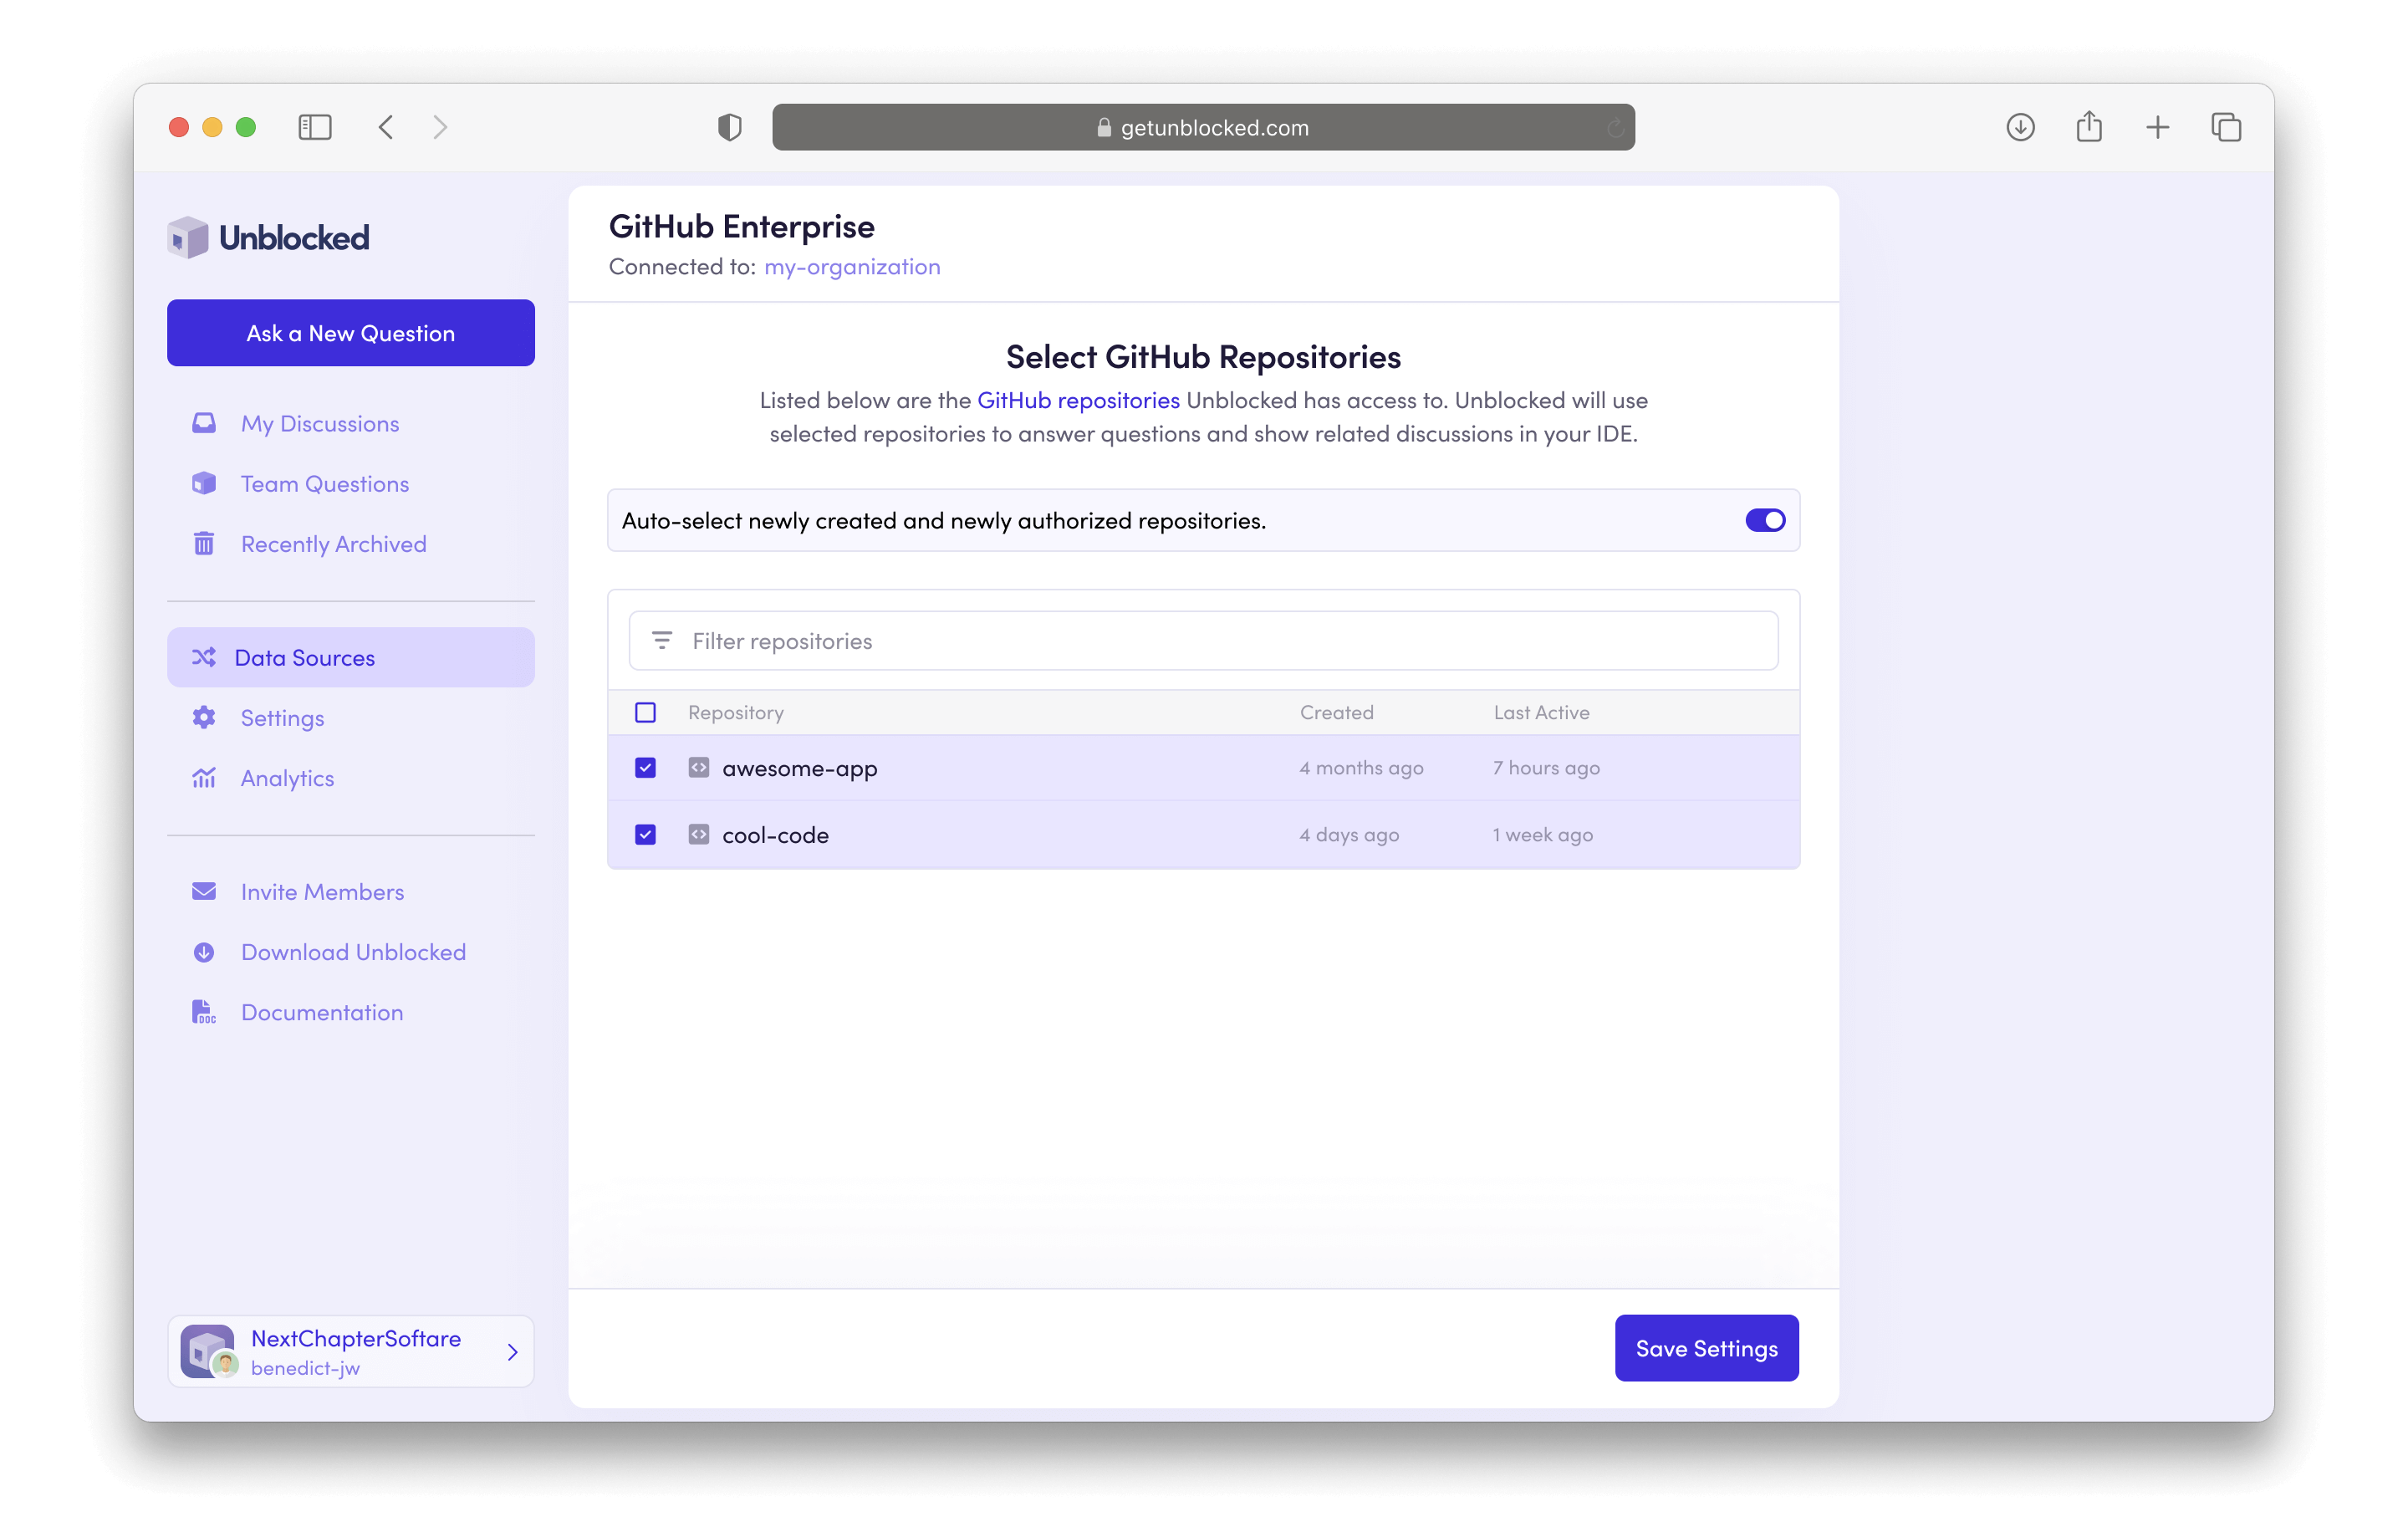The height and width of the screenshot is (1522, 2408).
Task: Uncheck the awesome-app checkbox
Action: pyautogui.click(x=645, y=767)
